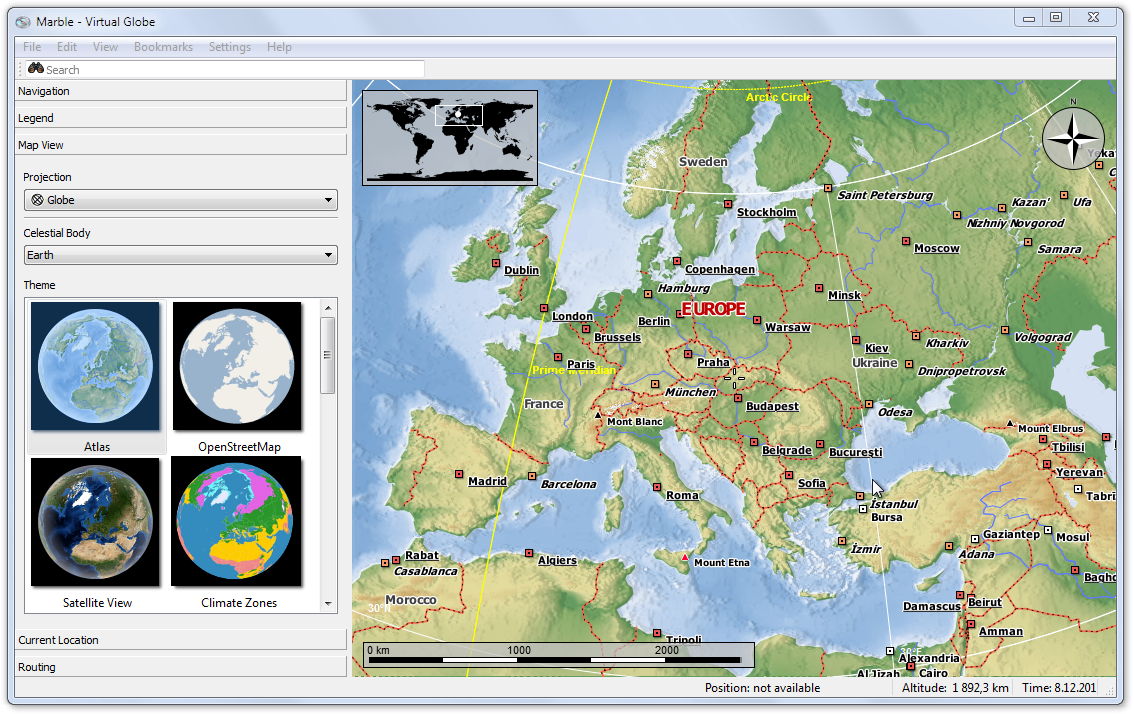Click the Damascus city label
This screenshot has height=714, width=1134.
click(x=932, y=606)
